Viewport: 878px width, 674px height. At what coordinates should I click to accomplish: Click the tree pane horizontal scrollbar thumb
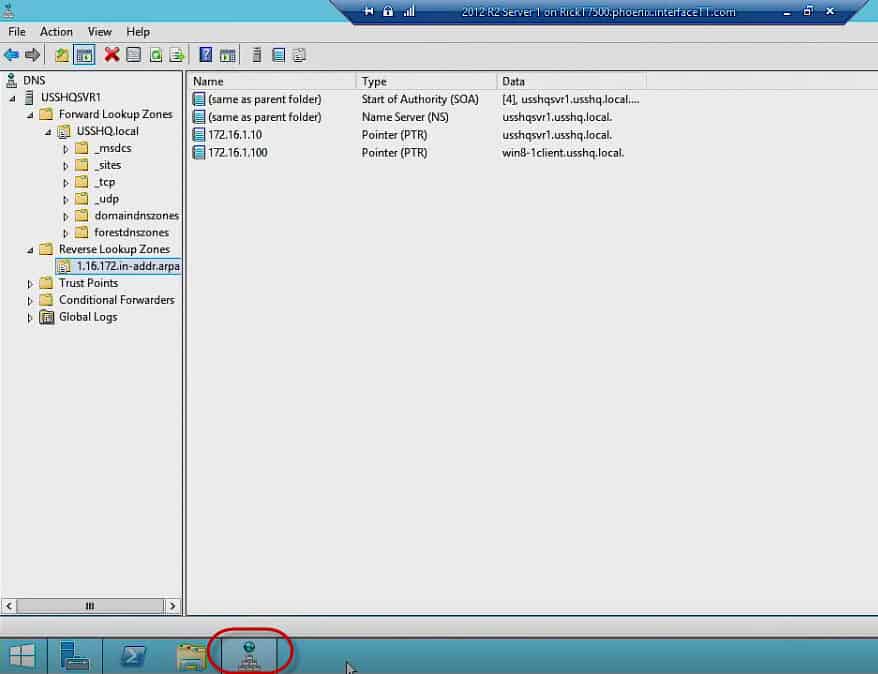[x=90, y=606]
